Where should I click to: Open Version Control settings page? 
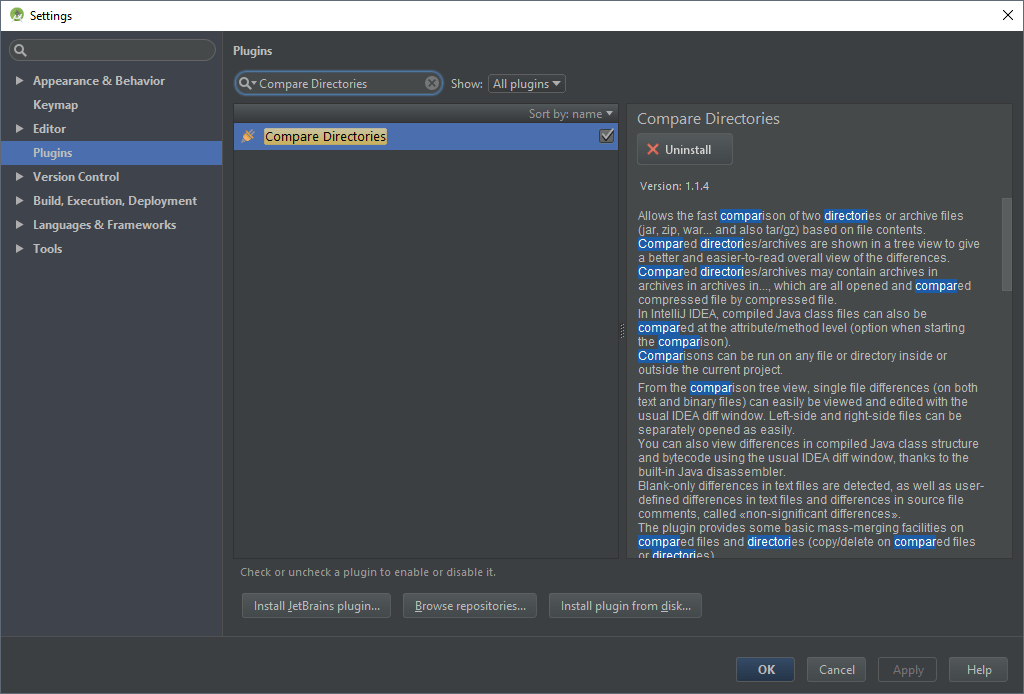[x=76, y=176]
